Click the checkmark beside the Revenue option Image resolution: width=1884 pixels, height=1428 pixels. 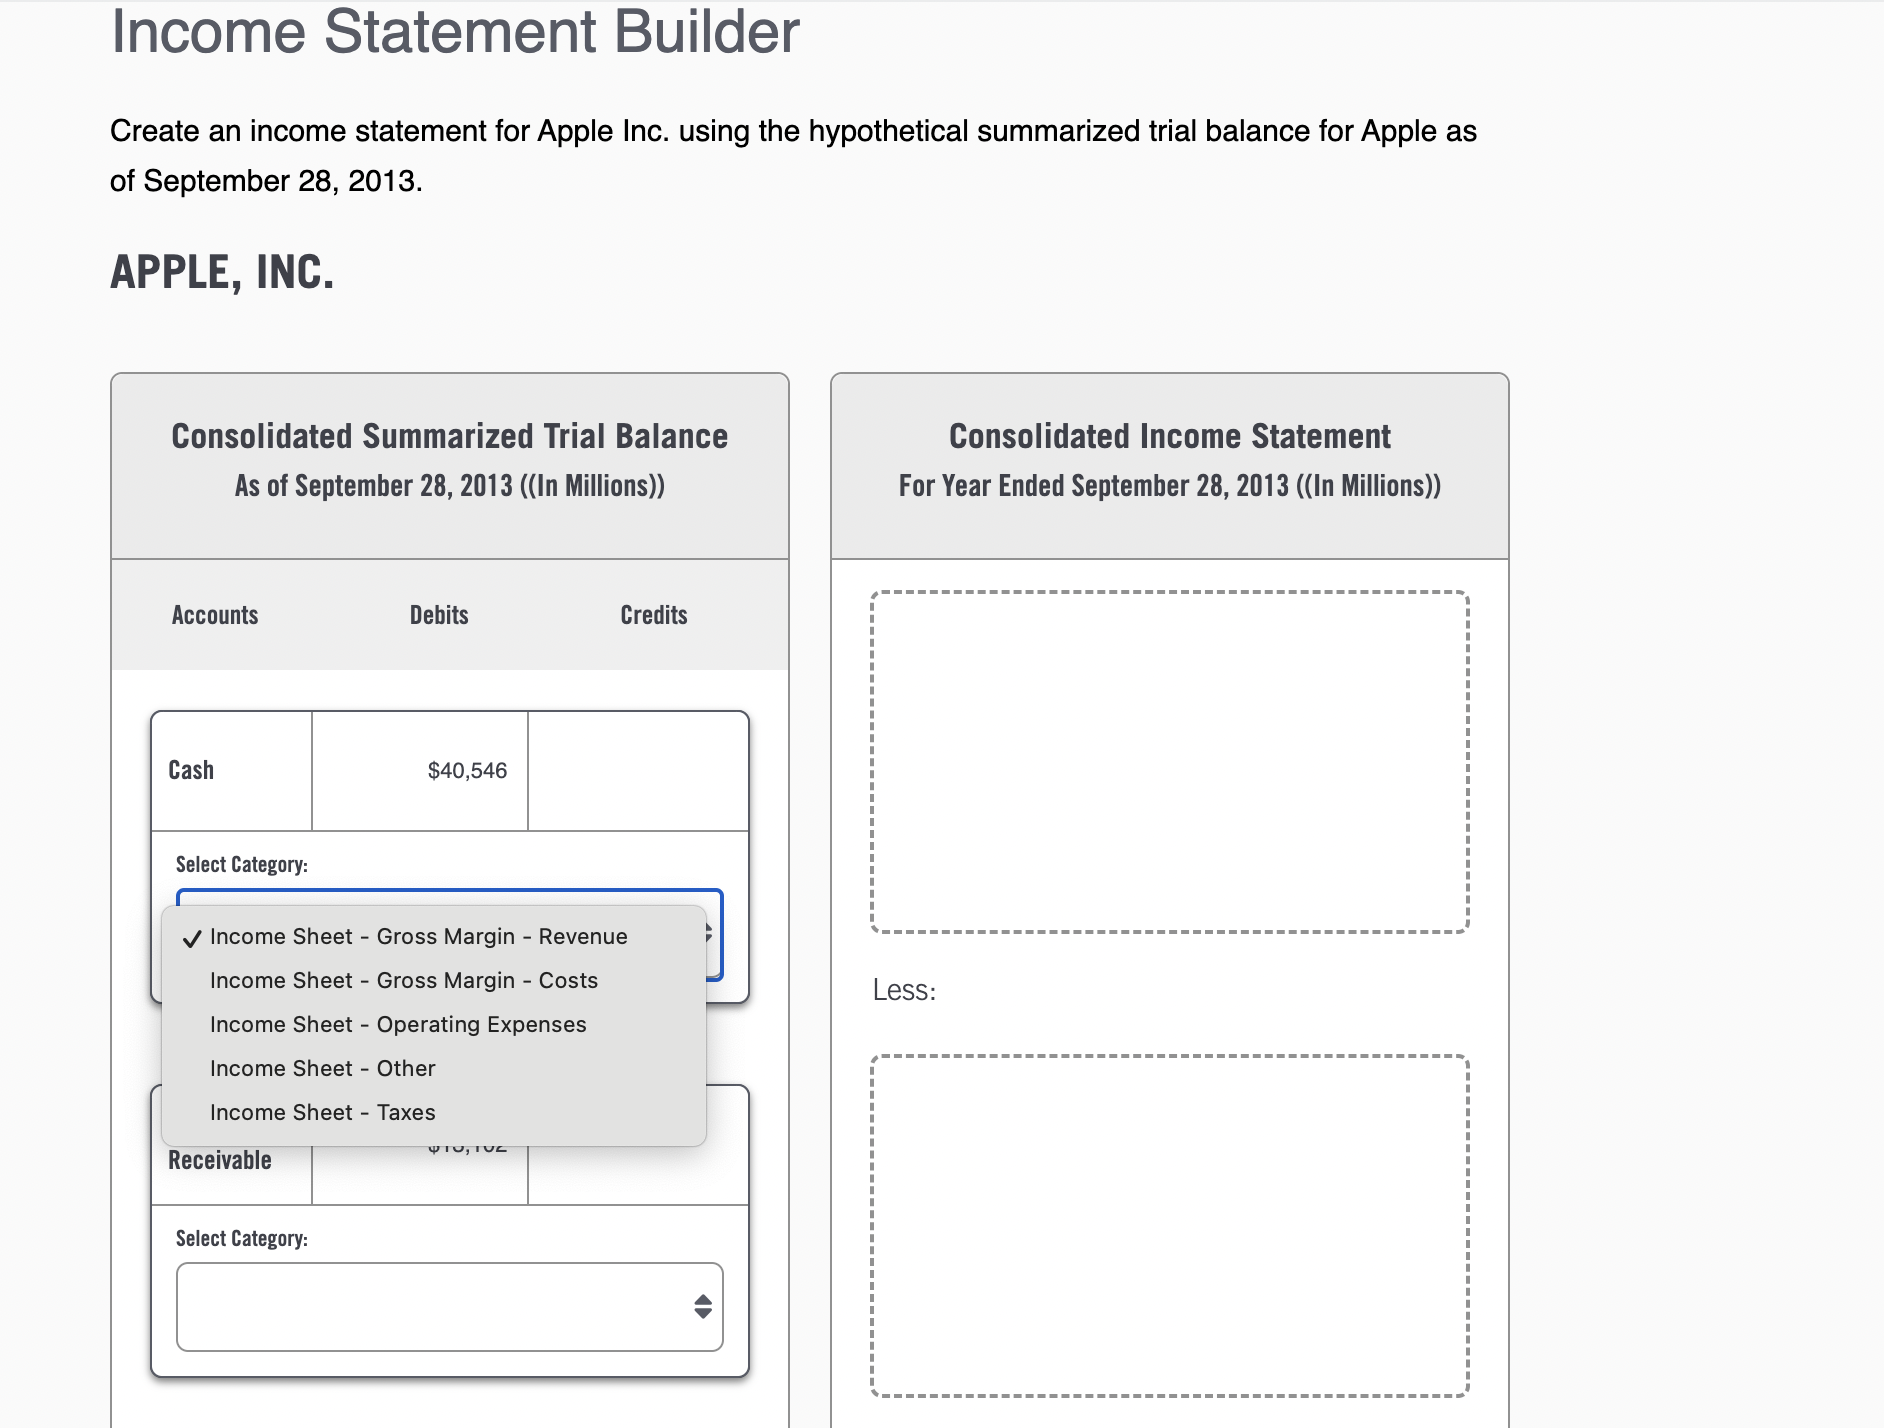click(x=190, y=938)
